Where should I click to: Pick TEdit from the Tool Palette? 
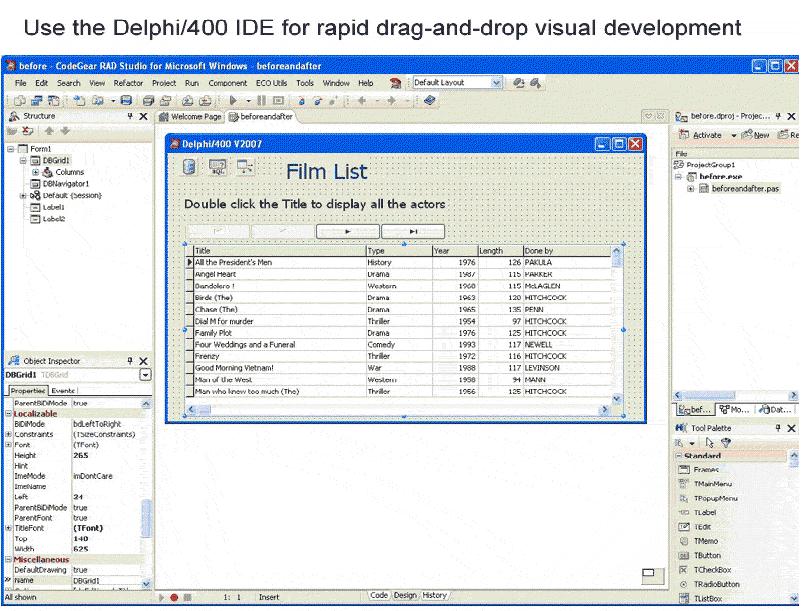(702, 526)
